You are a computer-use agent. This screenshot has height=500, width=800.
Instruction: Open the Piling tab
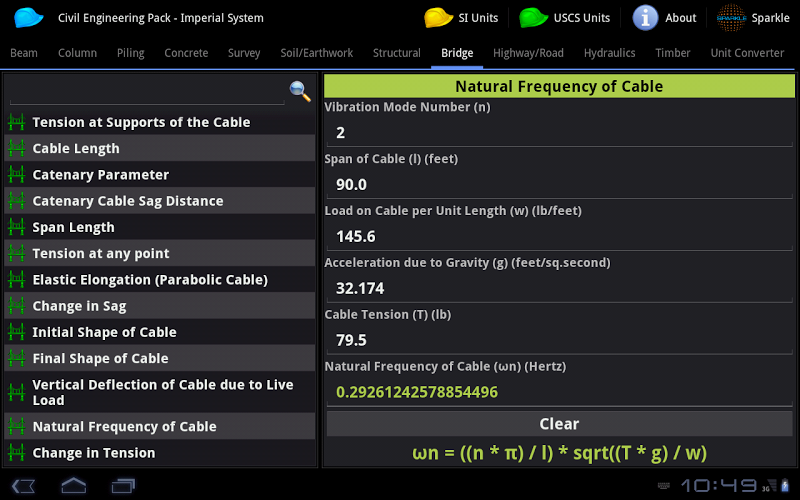(x=131, y=53)
